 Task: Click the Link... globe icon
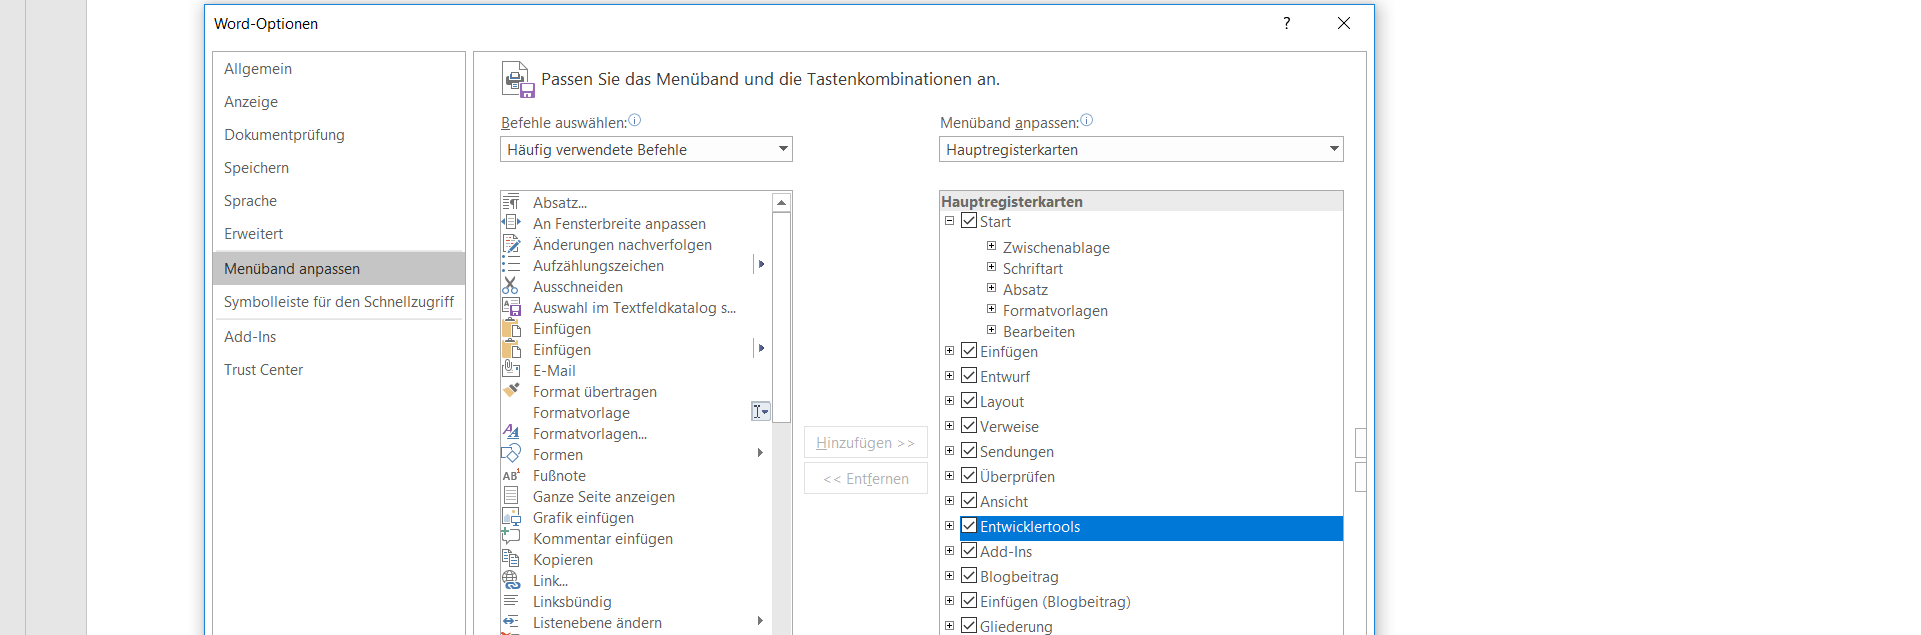[x=511, y=580]
